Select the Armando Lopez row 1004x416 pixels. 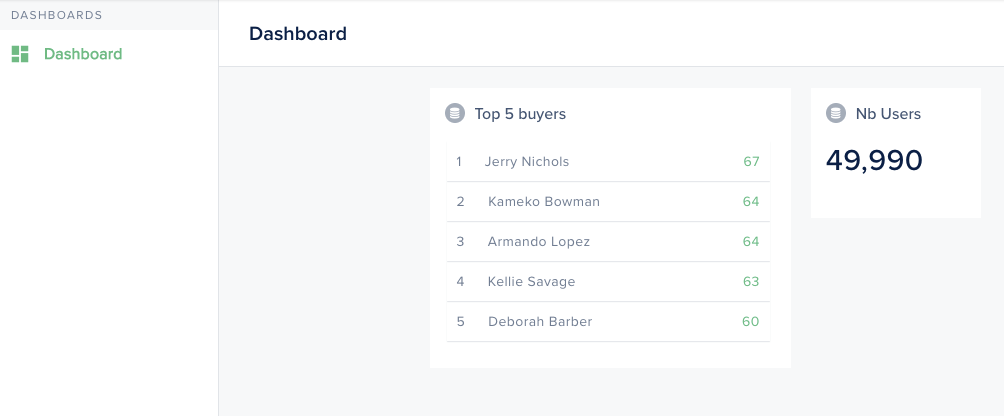tap(608, 242)
